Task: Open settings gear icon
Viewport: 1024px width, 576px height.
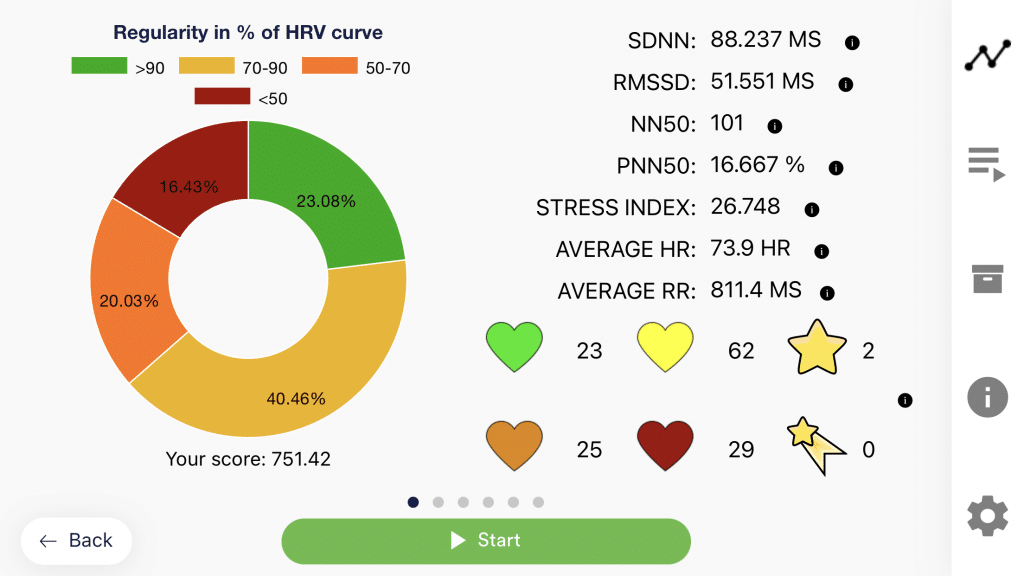Action: (x=987, y=516)
